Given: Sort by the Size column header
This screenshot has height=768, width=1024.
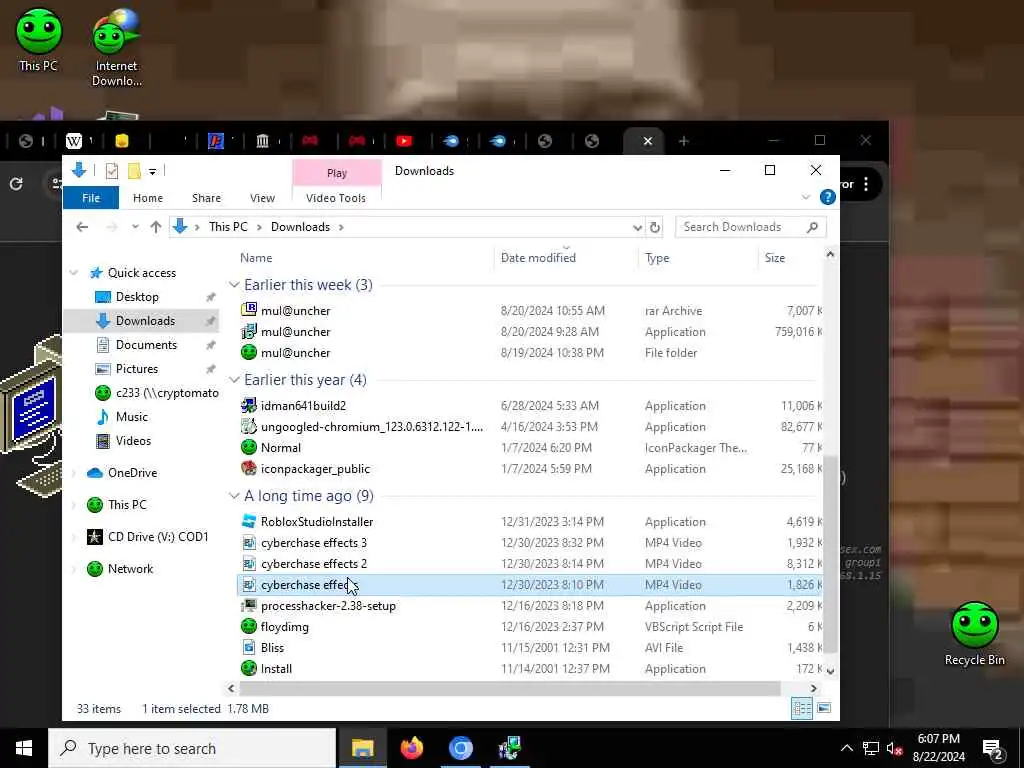Looking at the screenshot, I should point(775,258).
